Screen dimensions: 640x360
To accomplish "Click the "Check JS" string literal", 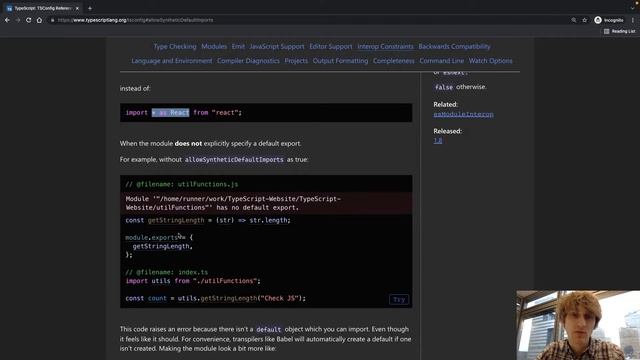I will click(x=279, y=298).
